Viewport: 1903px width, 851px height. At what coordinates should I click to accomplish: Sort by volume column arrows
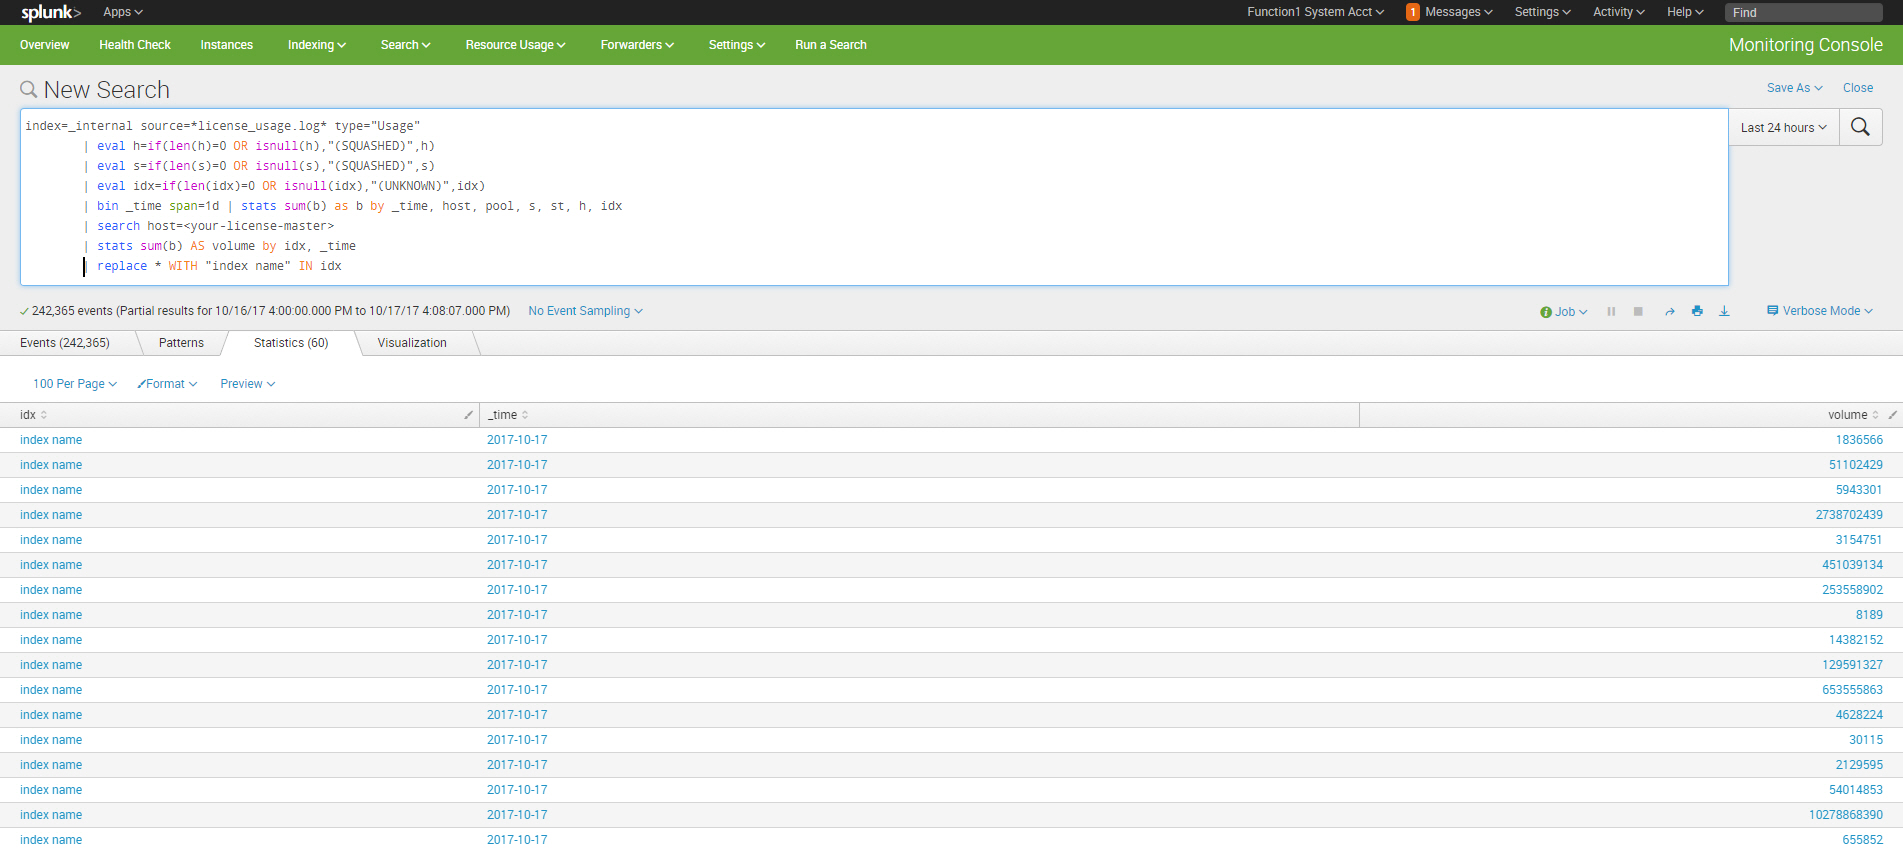[1875, 415]
